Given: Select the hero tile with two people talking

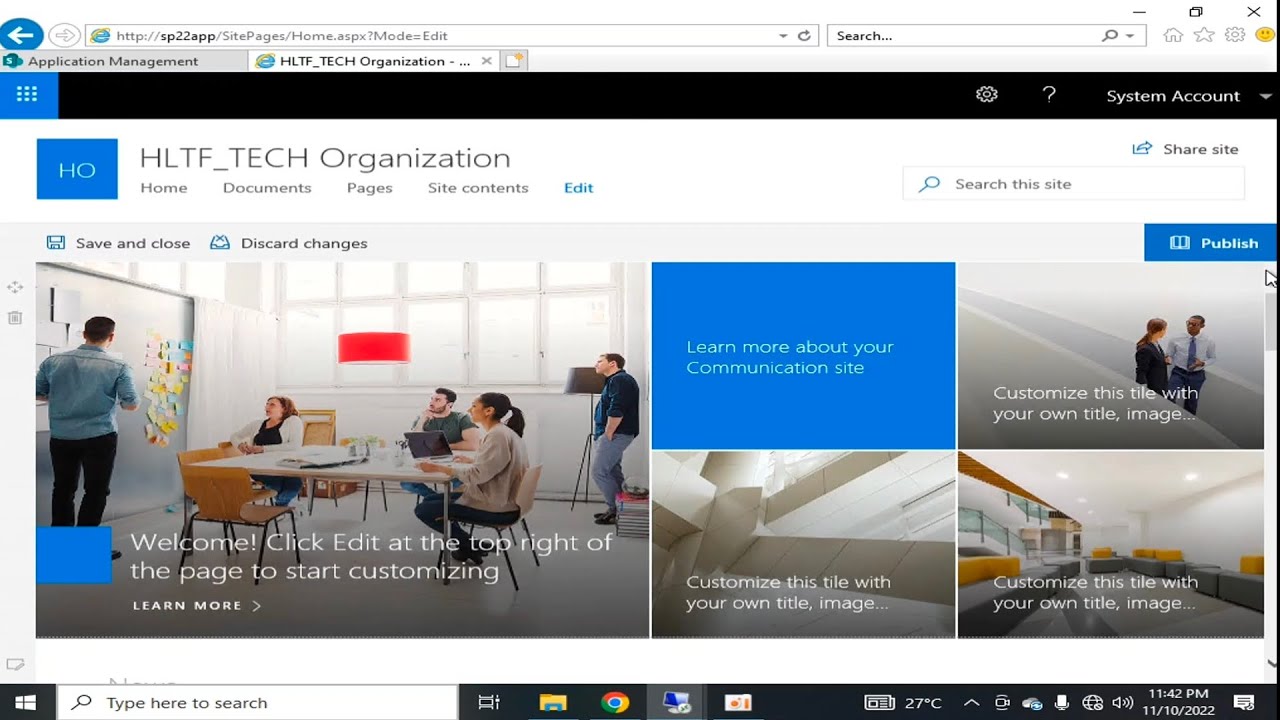Looking at the screenshot, I should pos(1110,356).
